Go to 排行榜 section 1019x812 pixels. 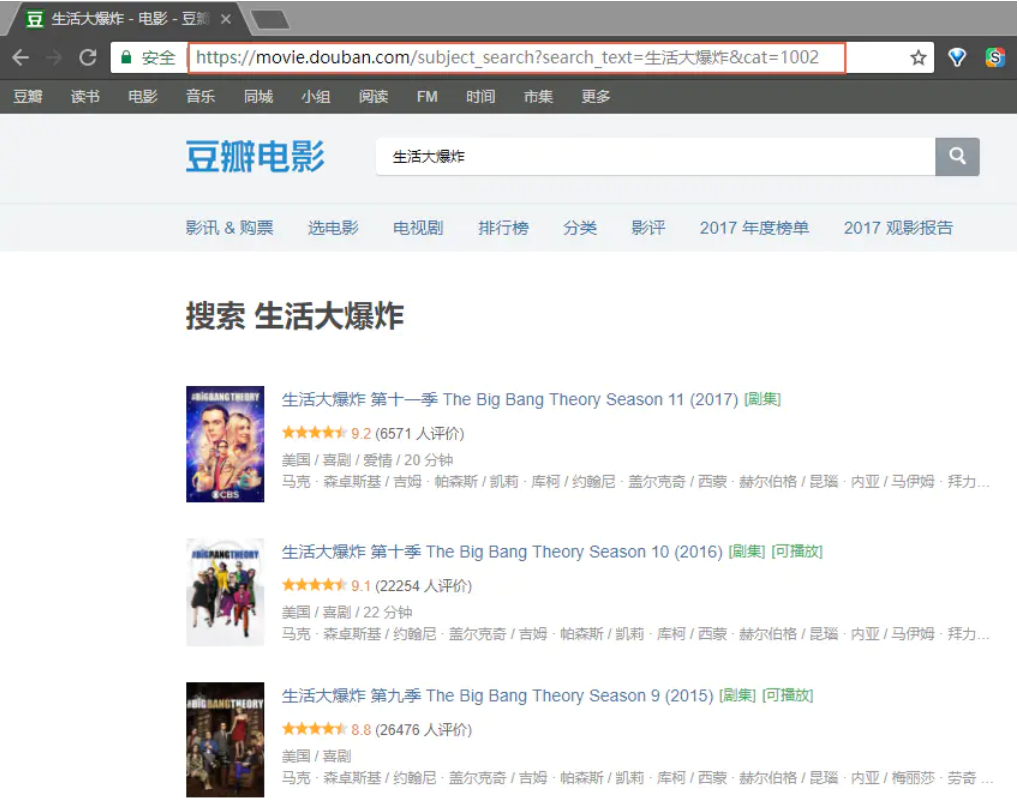[503, 228]
